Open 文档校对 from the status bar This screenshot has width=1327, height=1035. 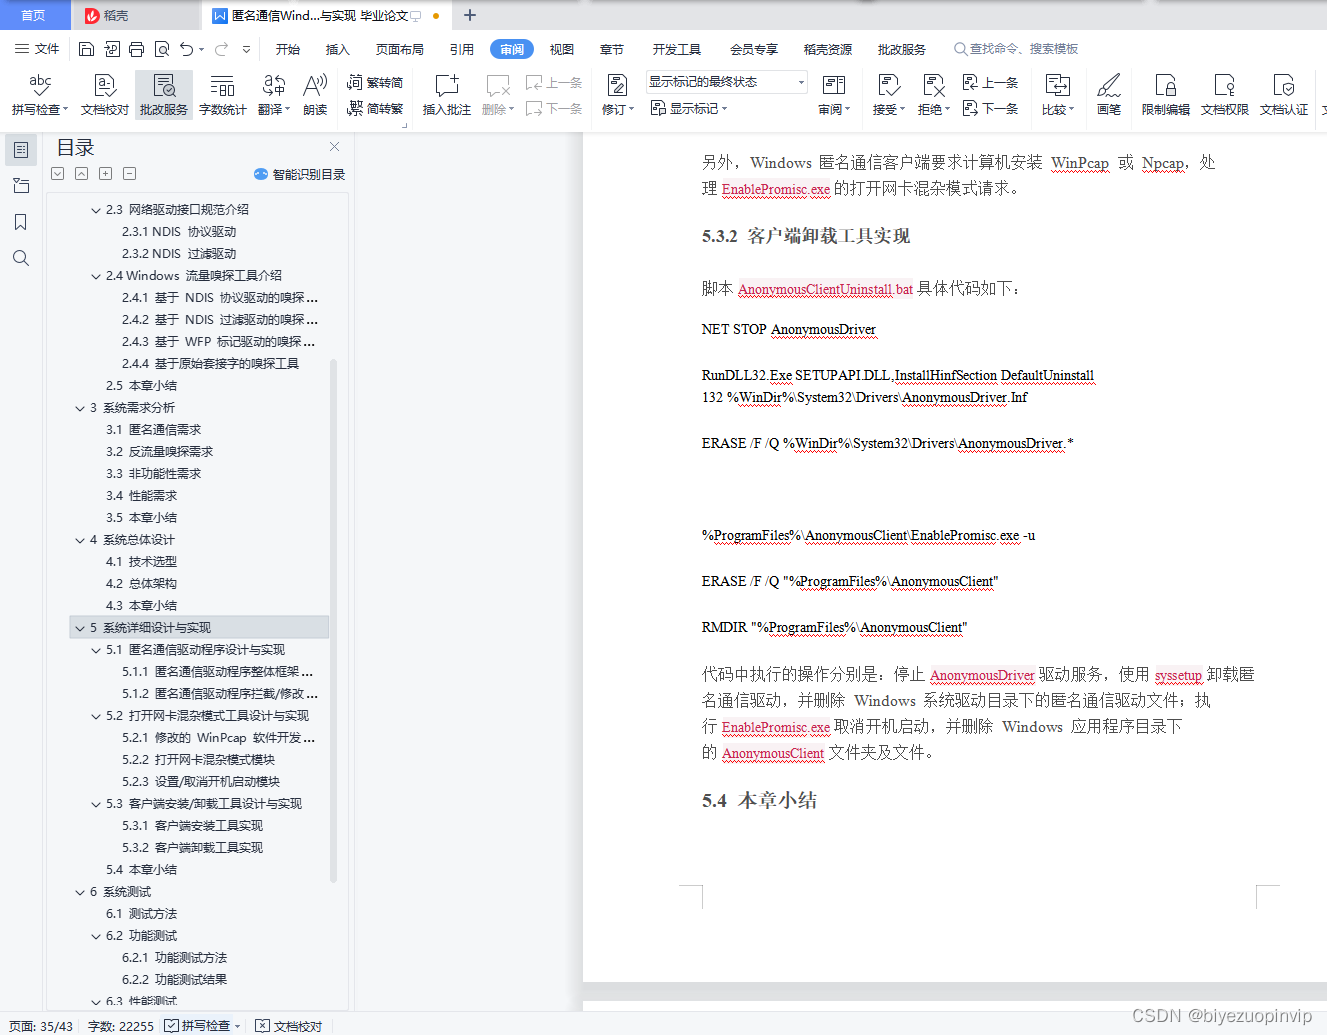pos(288,1025)
